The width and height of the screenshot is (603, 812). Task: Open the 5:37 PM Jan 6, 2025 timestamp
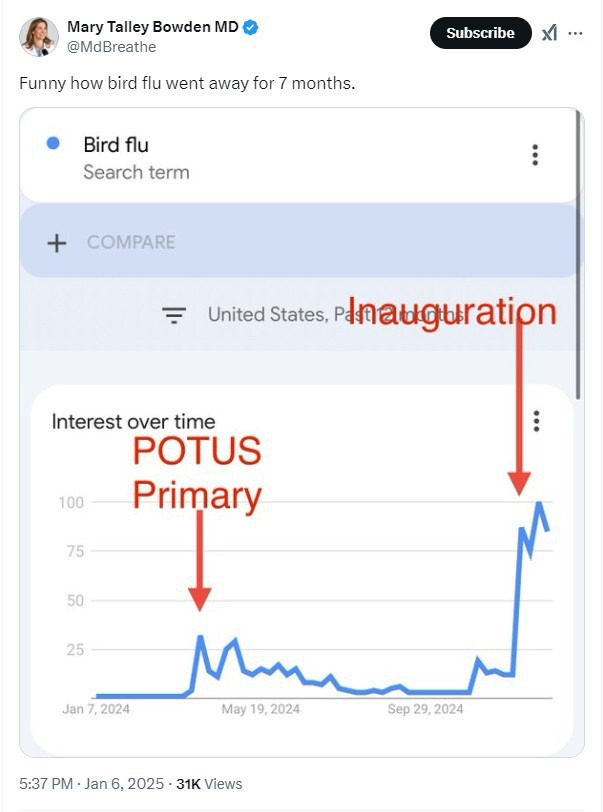92,784
